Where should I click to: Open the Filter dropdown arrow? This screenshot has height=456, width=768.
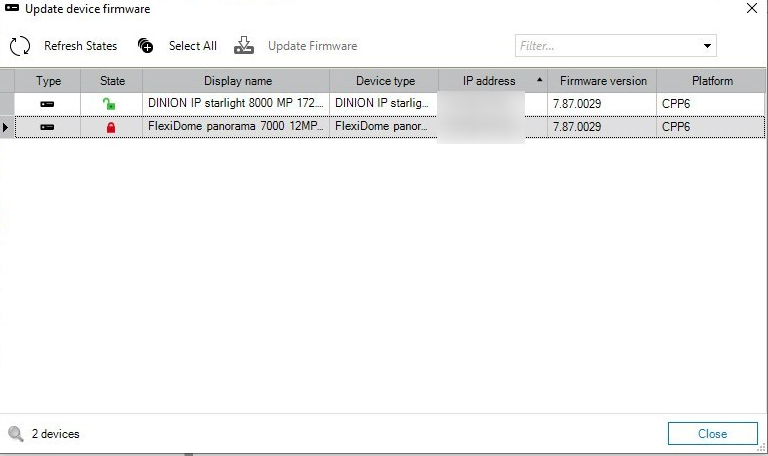tap(707, 46)
